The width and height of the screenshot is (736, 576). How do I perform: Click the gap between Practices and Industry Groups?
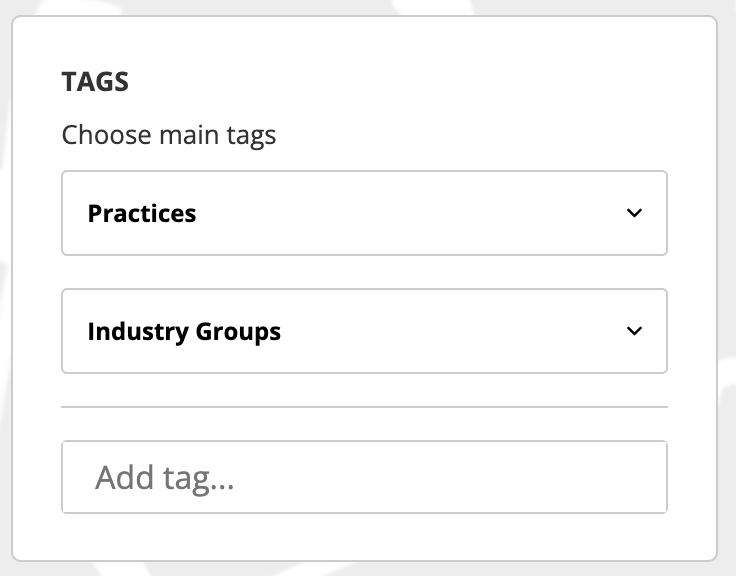click(364, 272)
